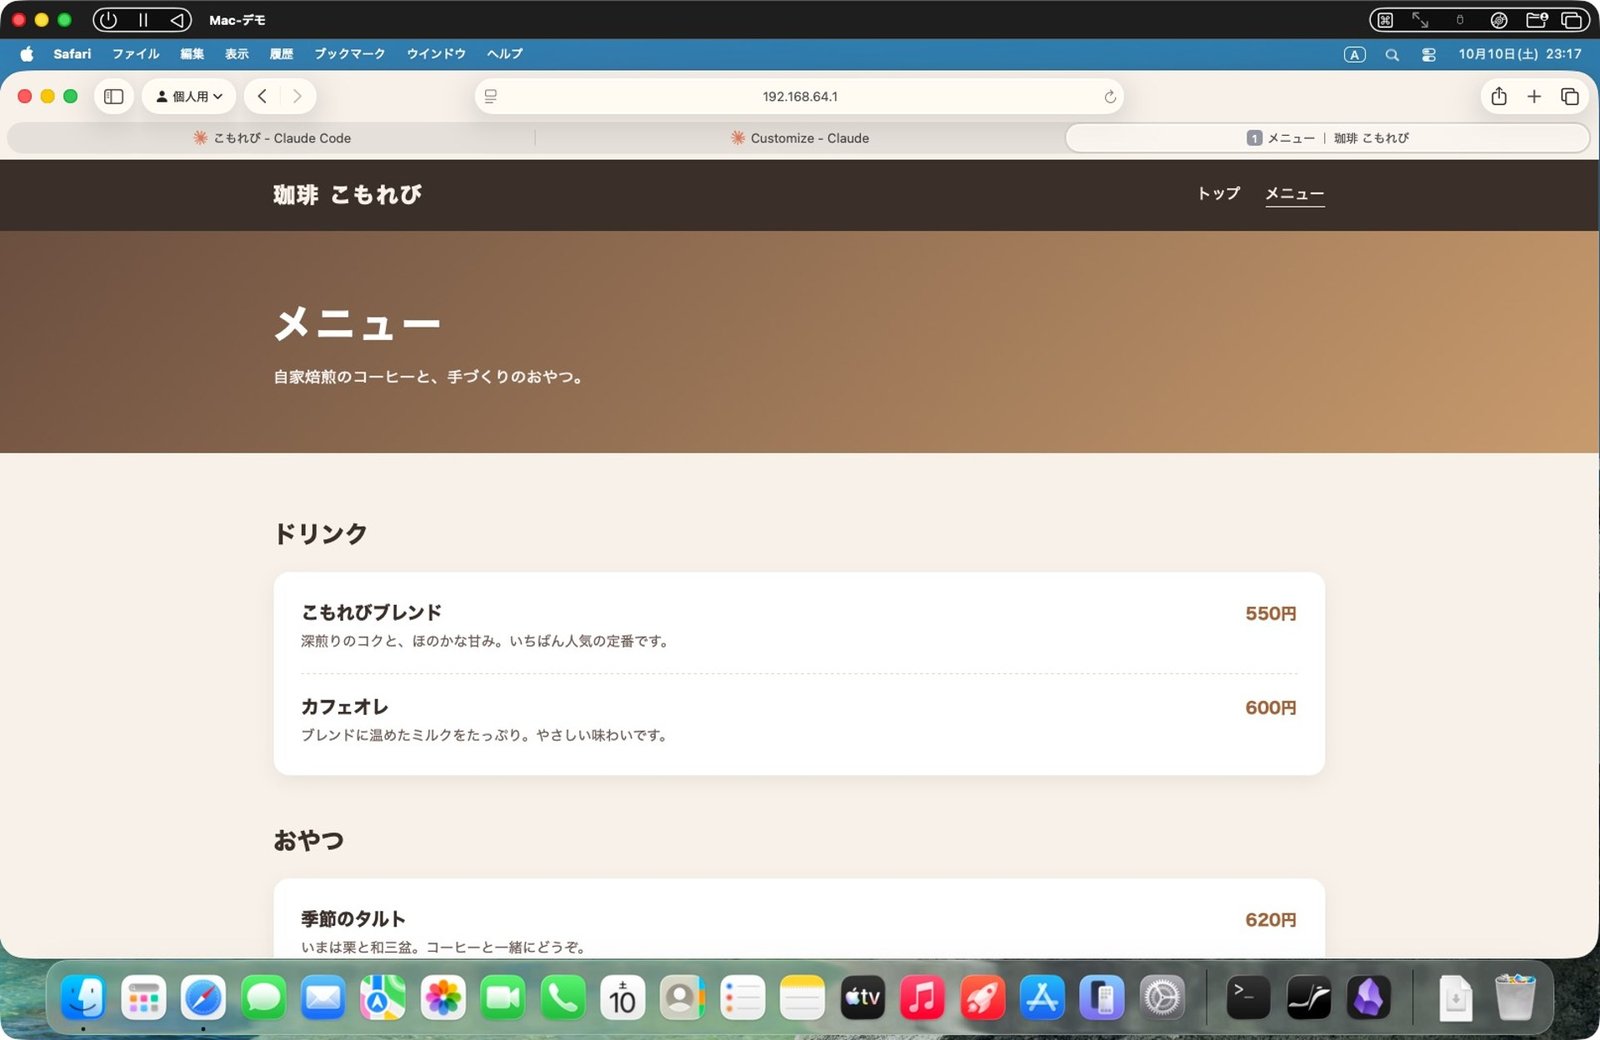Click the disc drive icon in VM title bar

click(1499, 20)
